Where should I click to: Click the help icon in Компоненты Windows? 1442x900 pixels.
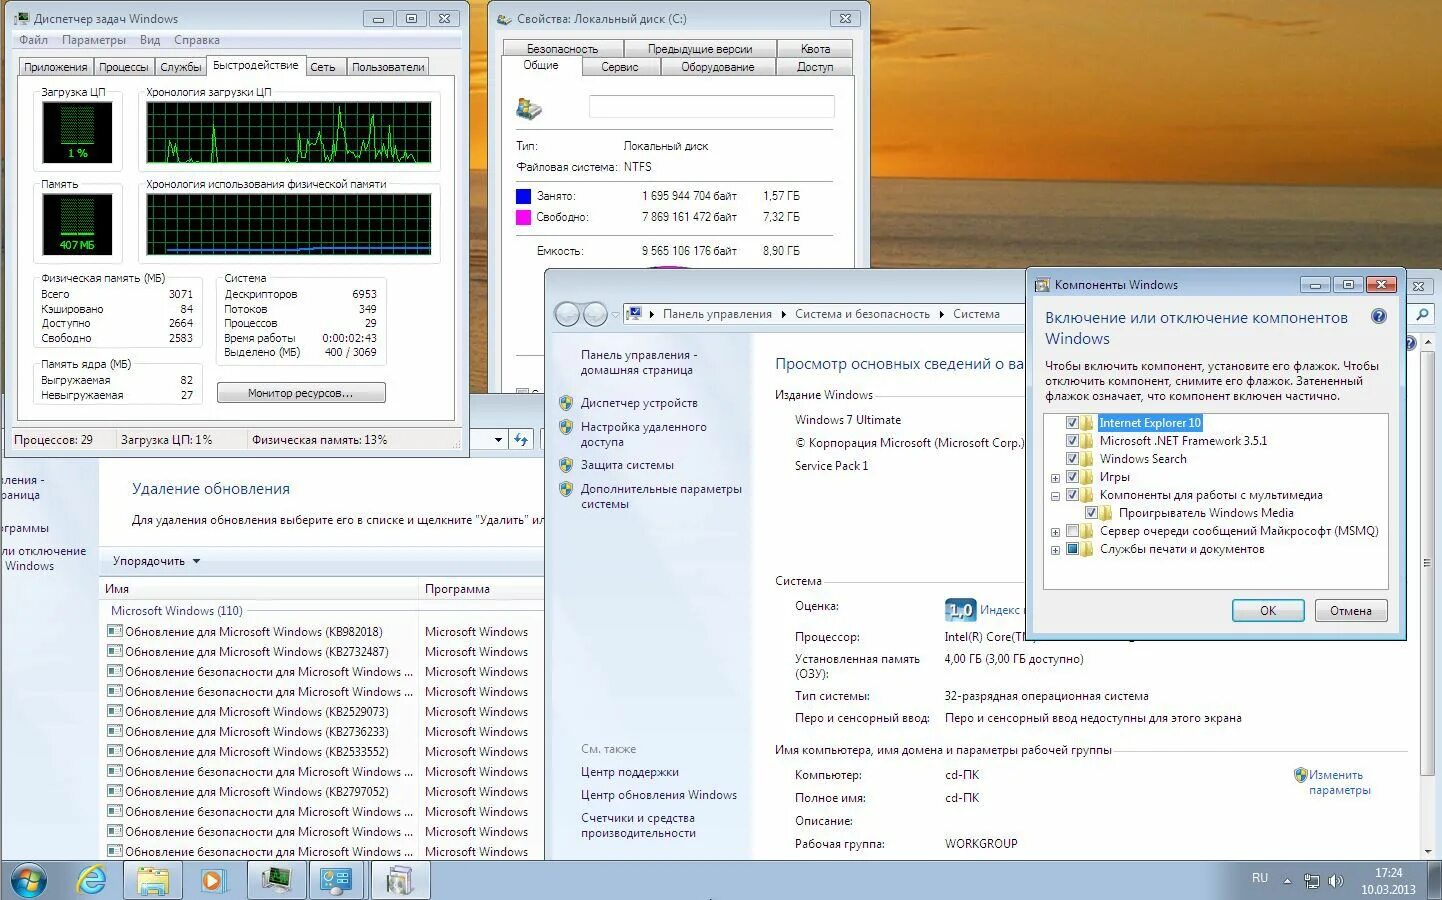(x=1378, y=316)
